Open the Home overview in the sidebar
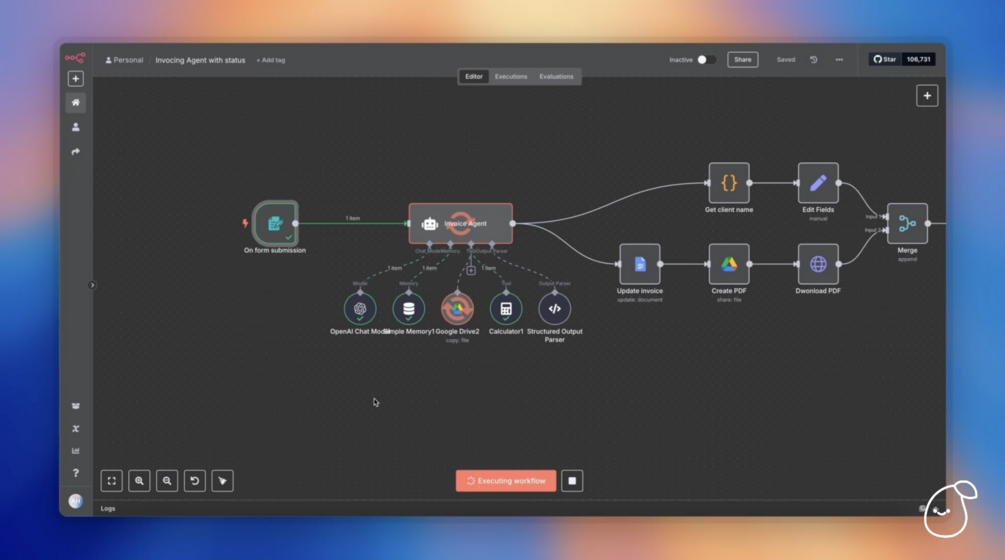Screen dimensions: 1005x560 coord(76,103)
